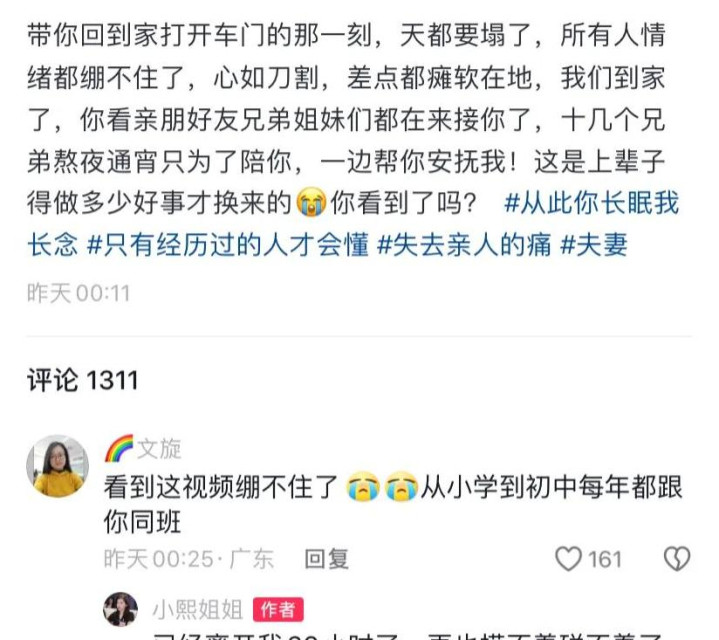
Task: Open 小熙姐姐's avatar picture
Action: pos(121,609)
